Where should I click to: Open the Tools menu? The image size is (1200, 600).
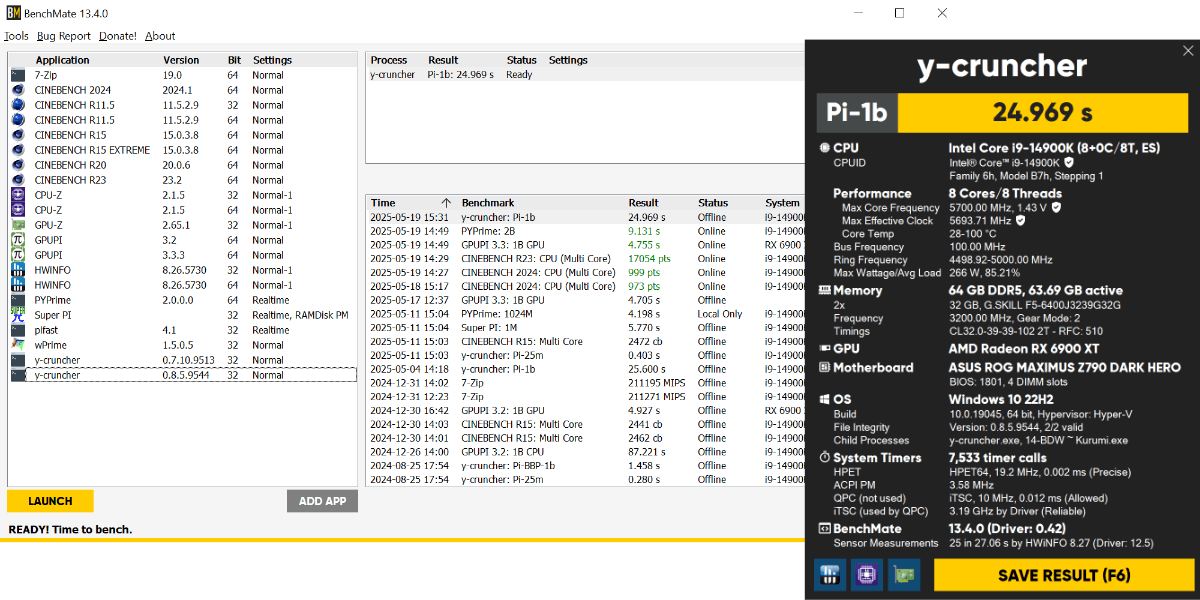[15, 35]
